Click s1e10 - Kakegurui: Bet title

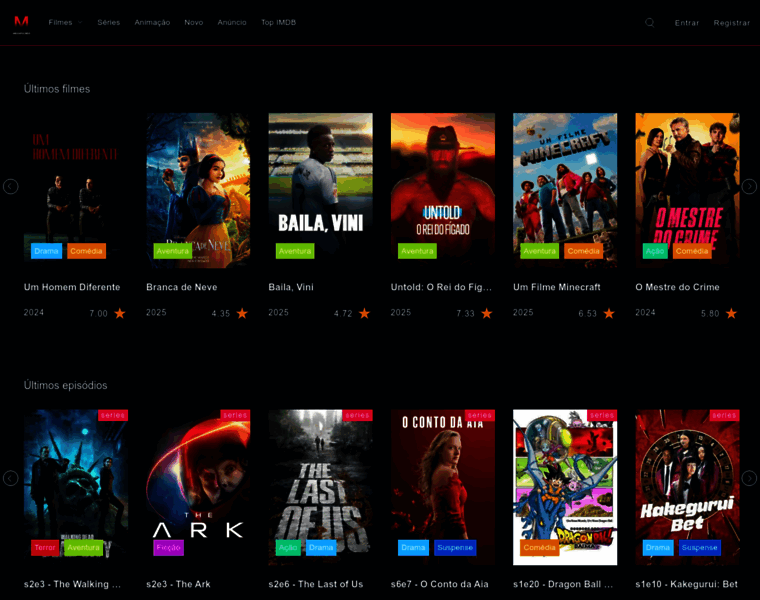coord(686,584)
